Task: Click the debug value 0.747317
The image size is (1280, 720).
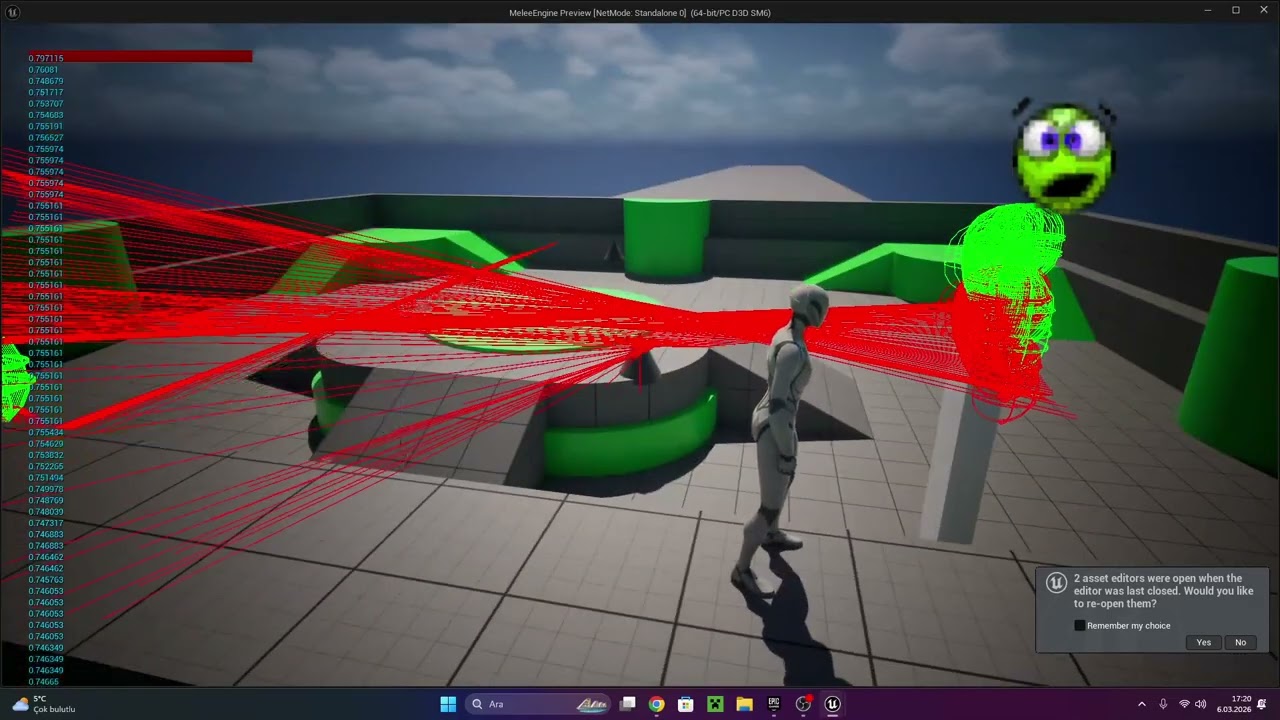Action: (x=46, y=523)
